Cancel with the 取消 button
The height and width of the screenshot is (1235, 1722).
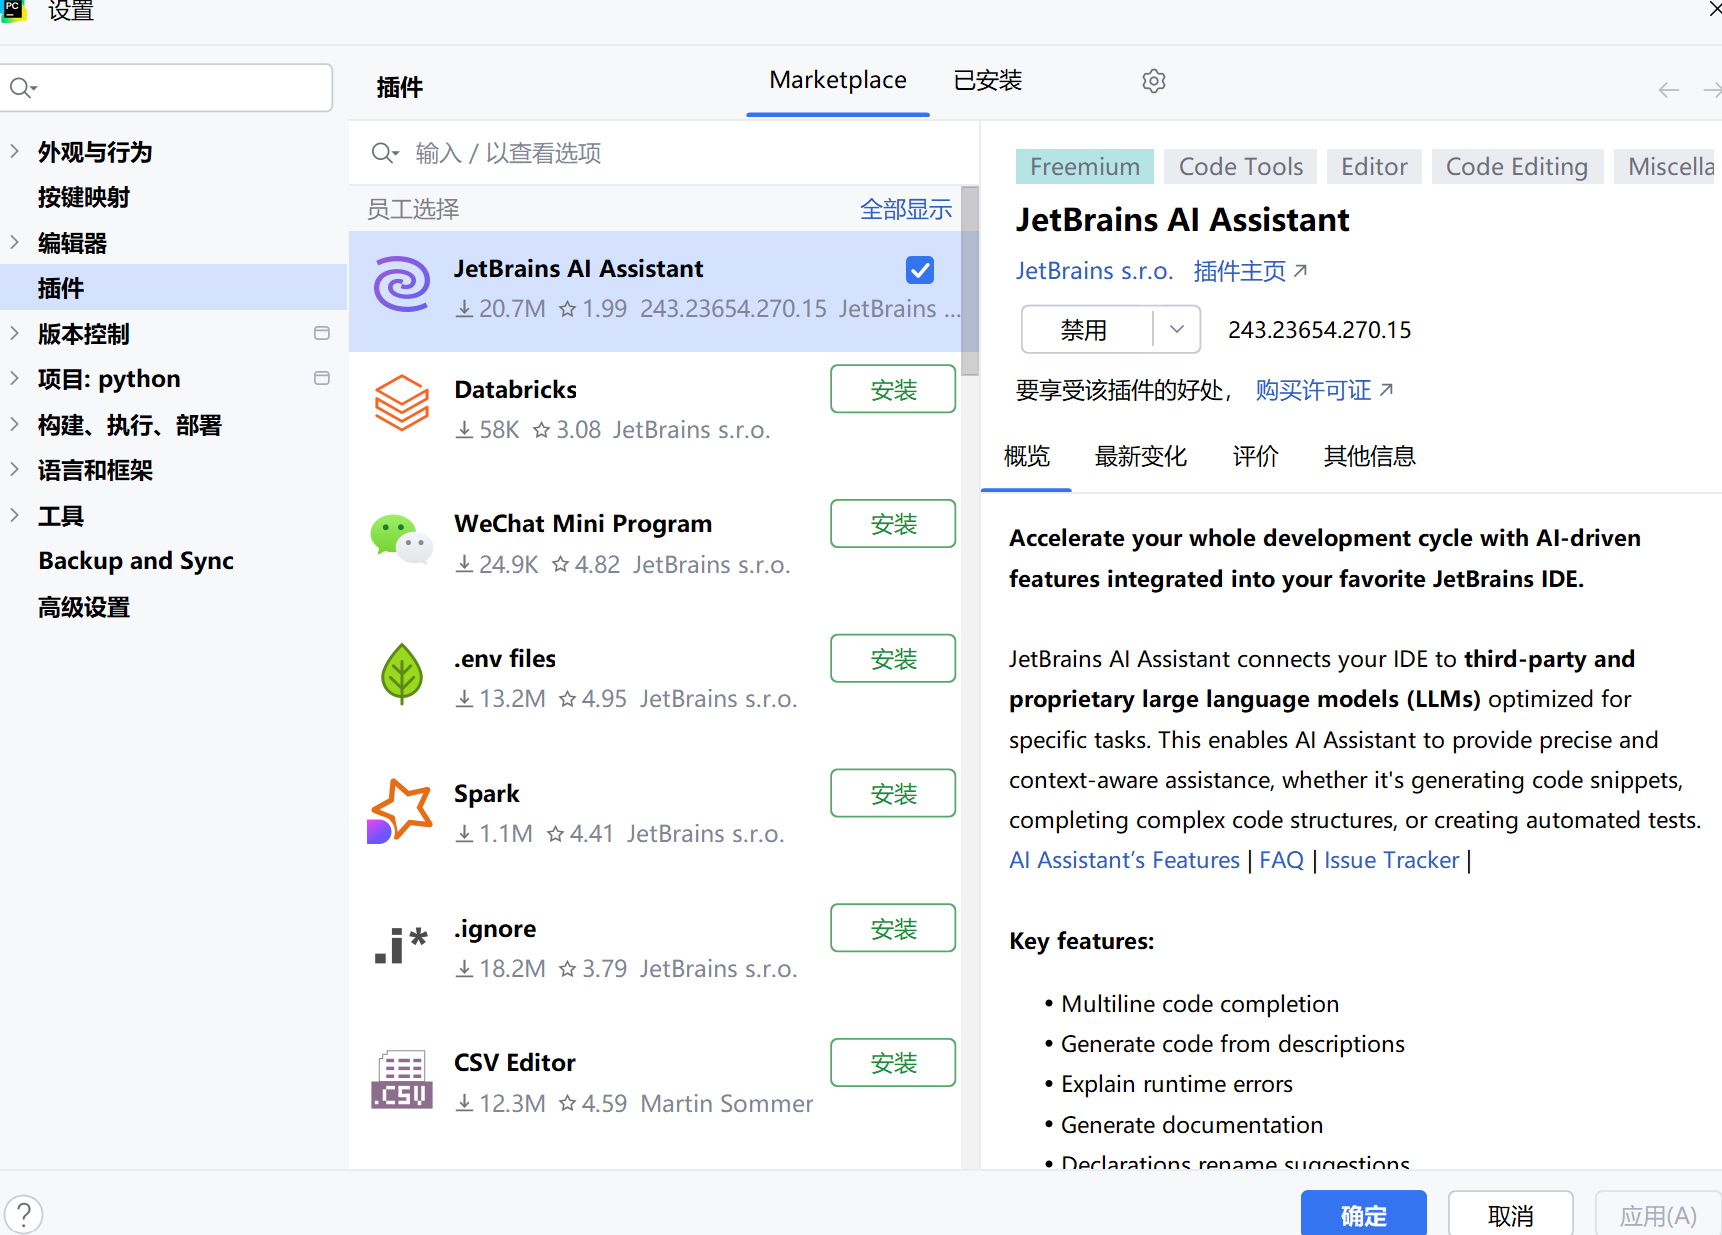click(1511, 1215)
